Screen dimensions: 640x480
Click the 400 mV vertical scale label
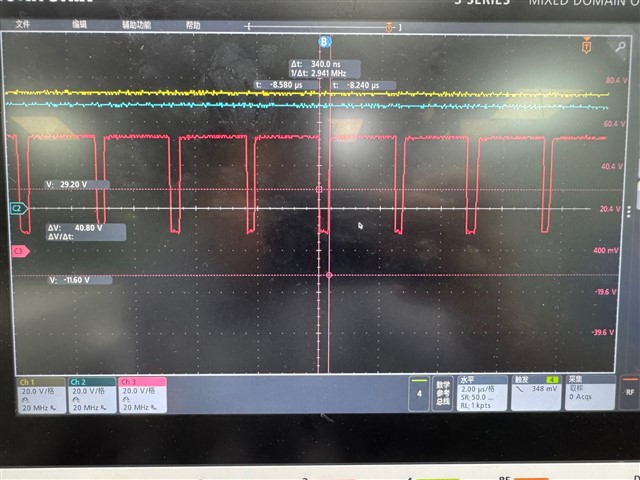coord(605,250)
